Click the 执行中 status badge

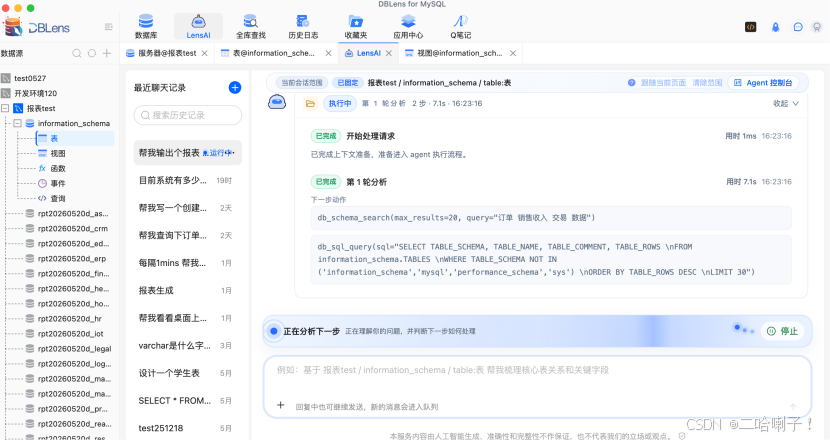340,104
